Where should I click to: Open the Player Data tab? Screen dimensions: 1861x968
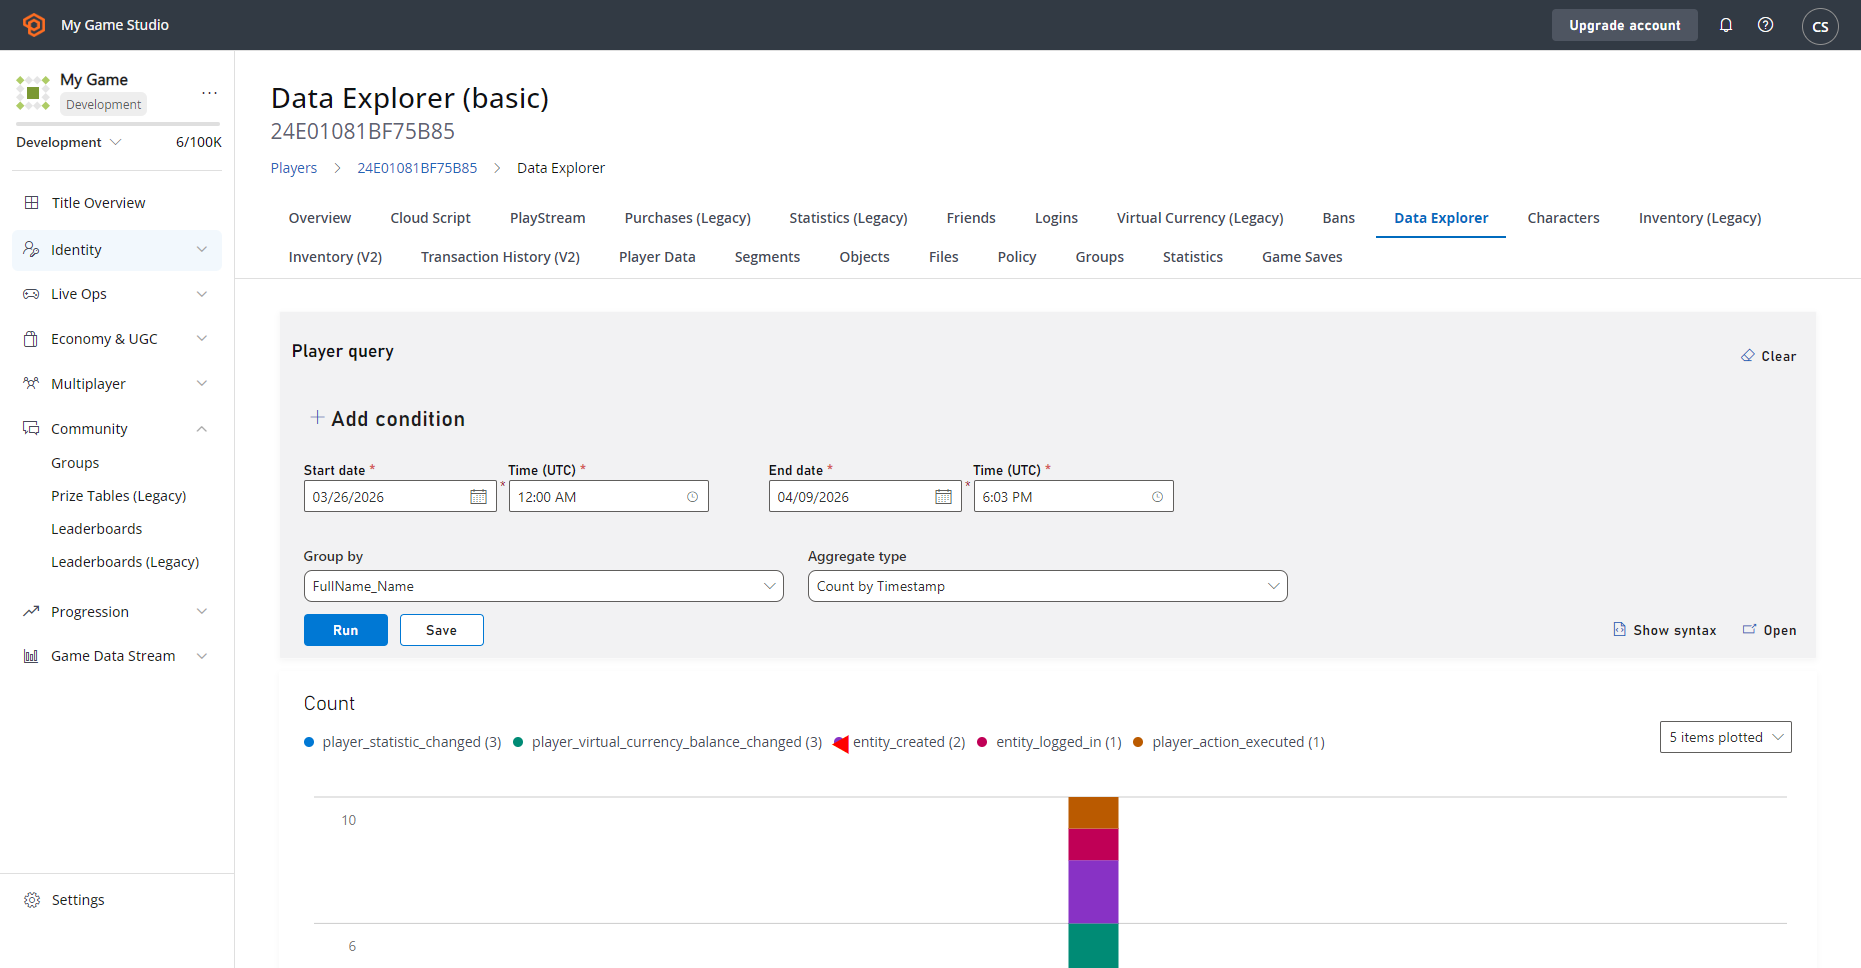pos(657,257)
